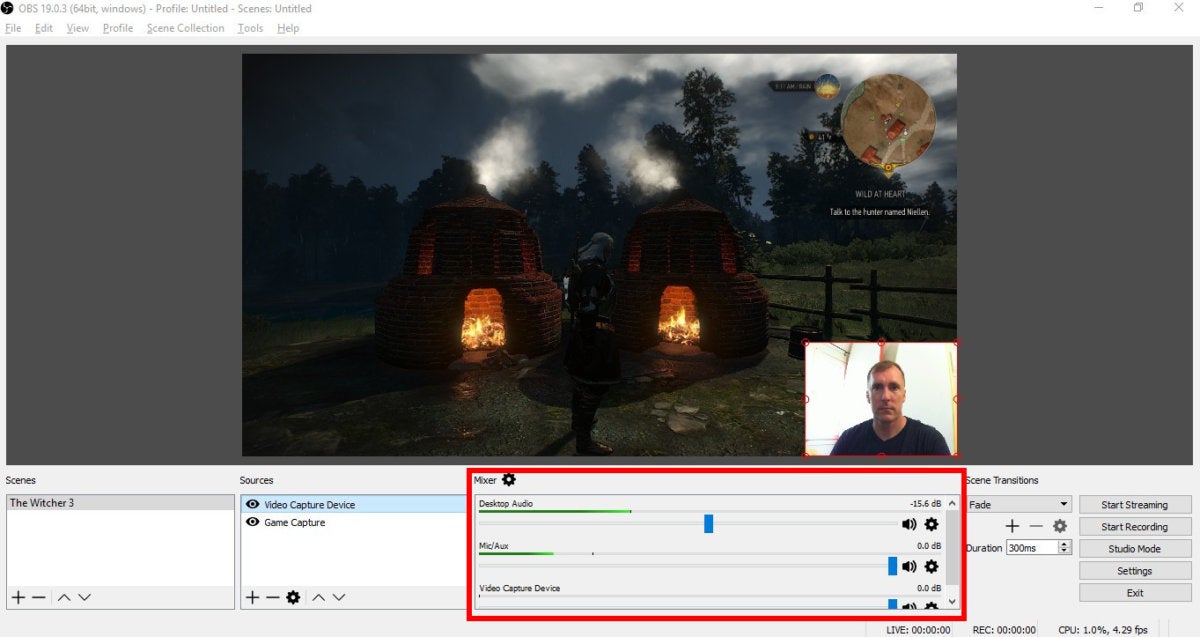Viewport: 1200px width, 637px height.
Task: Click the Duration input field showing 300ms
Action: click(1032, 548)
